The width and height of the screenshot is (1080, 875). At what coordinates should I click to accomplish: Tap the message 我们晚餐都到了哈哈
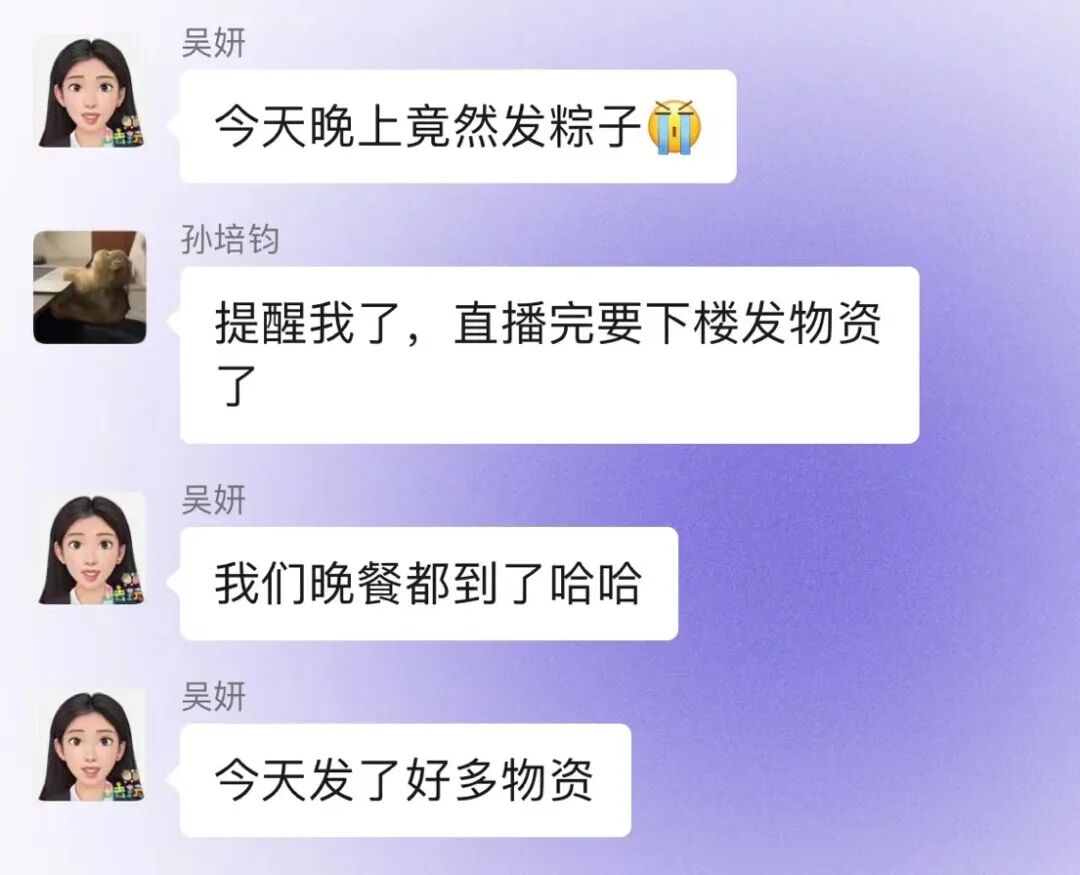point(429,584)
